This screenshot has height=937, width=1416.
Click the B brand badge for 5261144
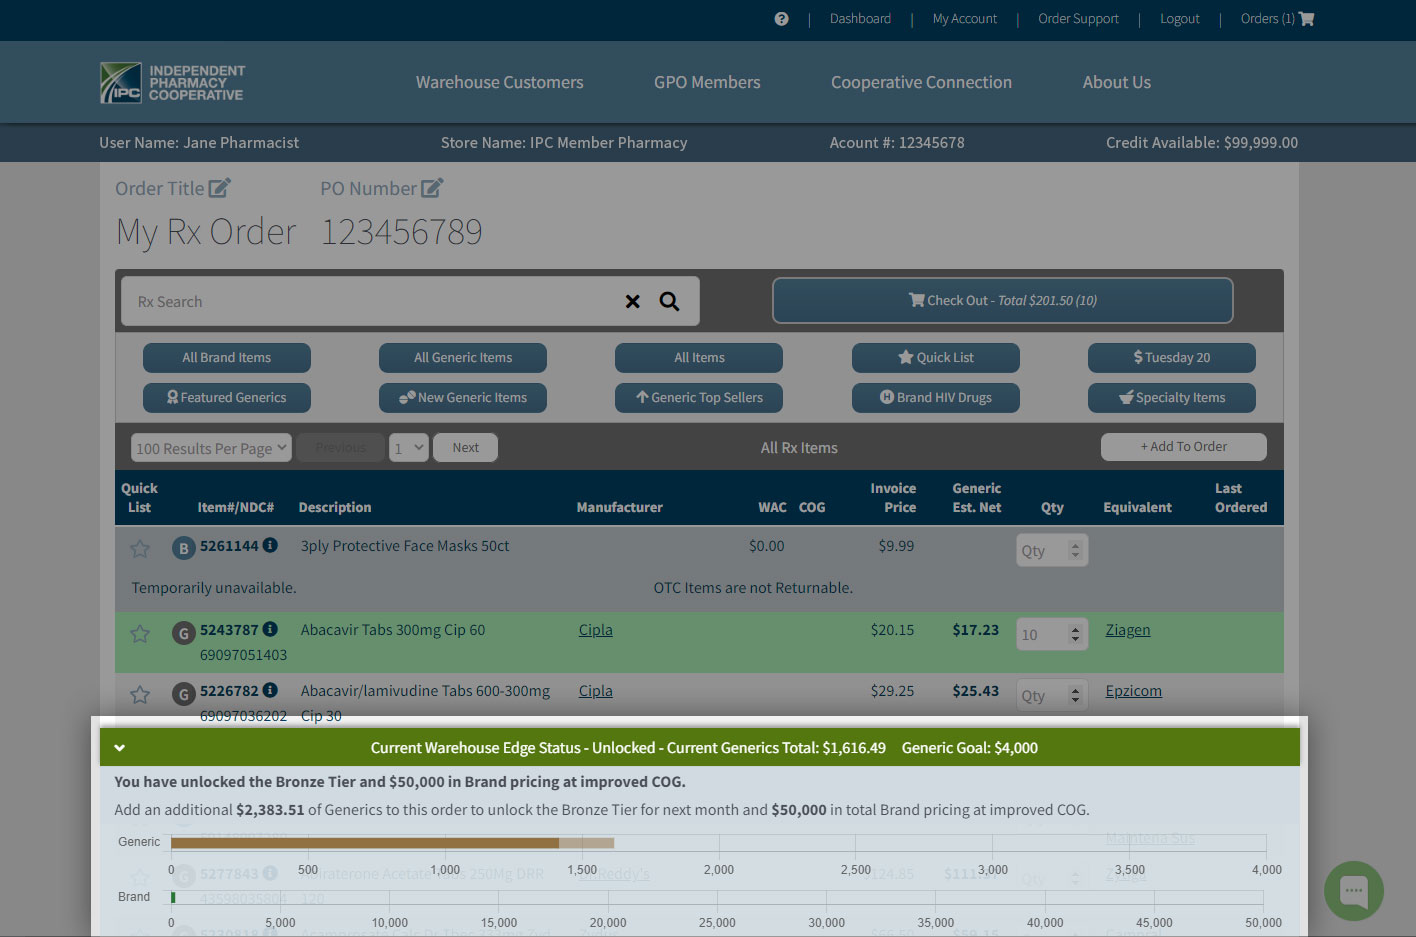point(183,548)
